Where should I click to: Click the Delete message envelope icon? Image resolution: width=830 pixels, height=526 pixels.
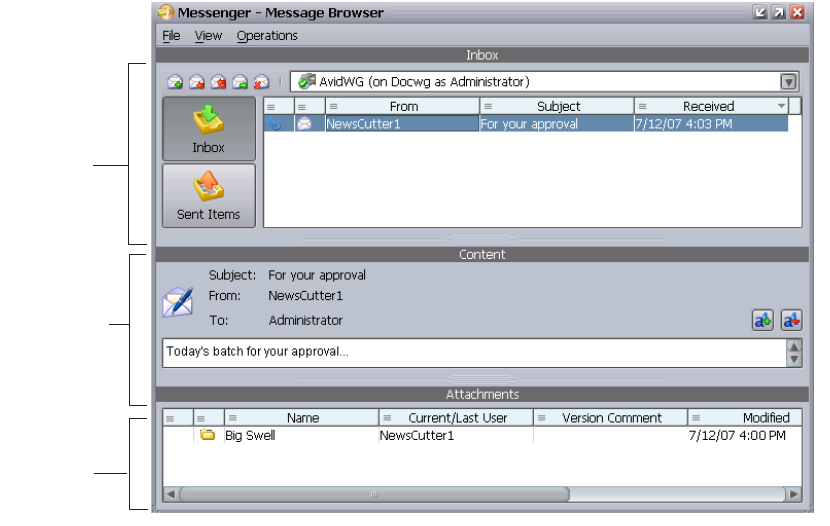click(x=261, y=82)
